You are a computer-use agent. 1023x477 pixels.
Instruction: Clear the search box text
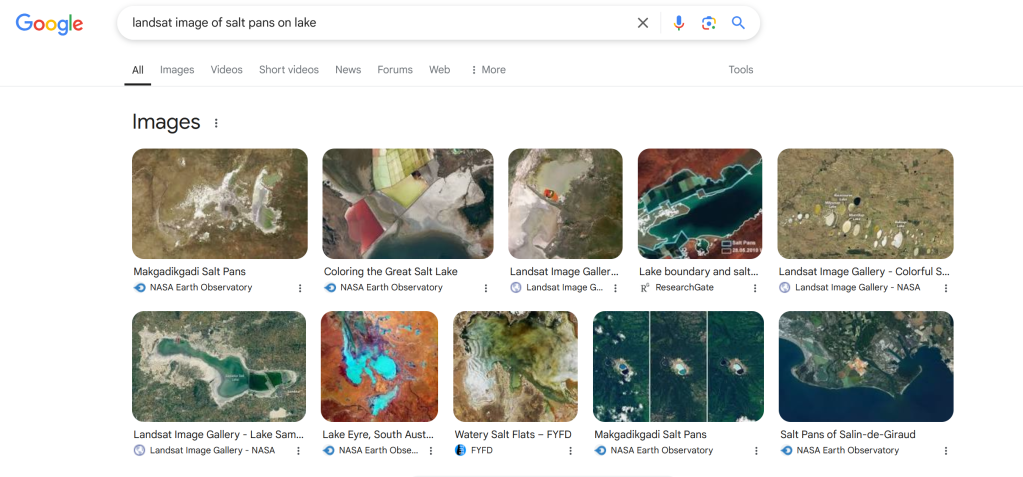pos(643,23)
